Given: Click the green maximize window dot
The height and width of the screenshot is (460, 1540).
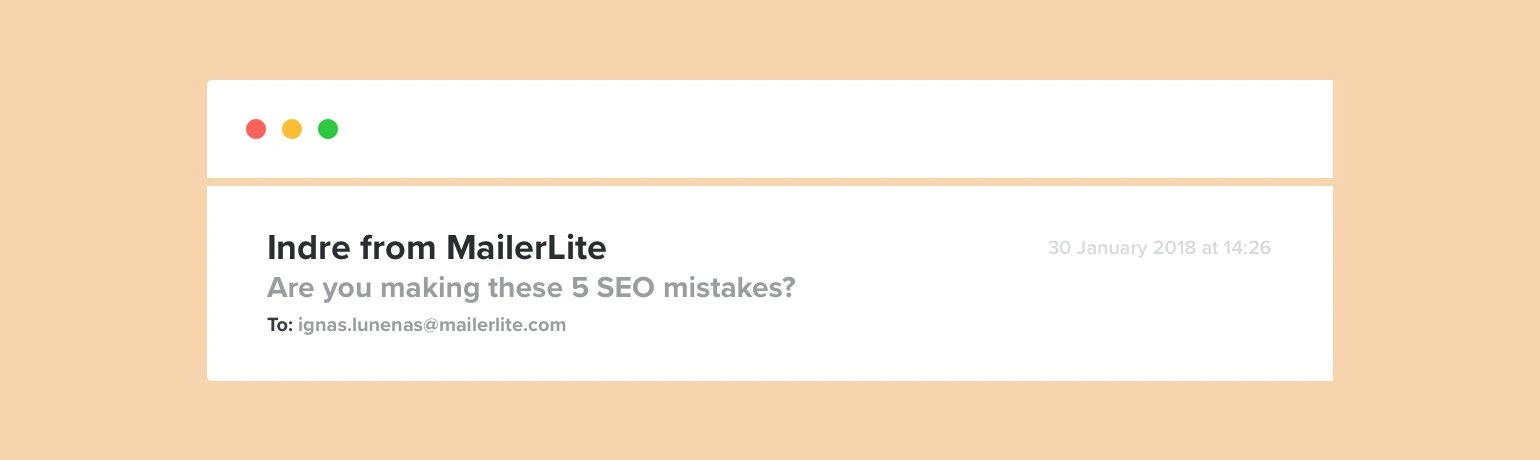Looking at the screenshot, I should [x=328, y=129].
